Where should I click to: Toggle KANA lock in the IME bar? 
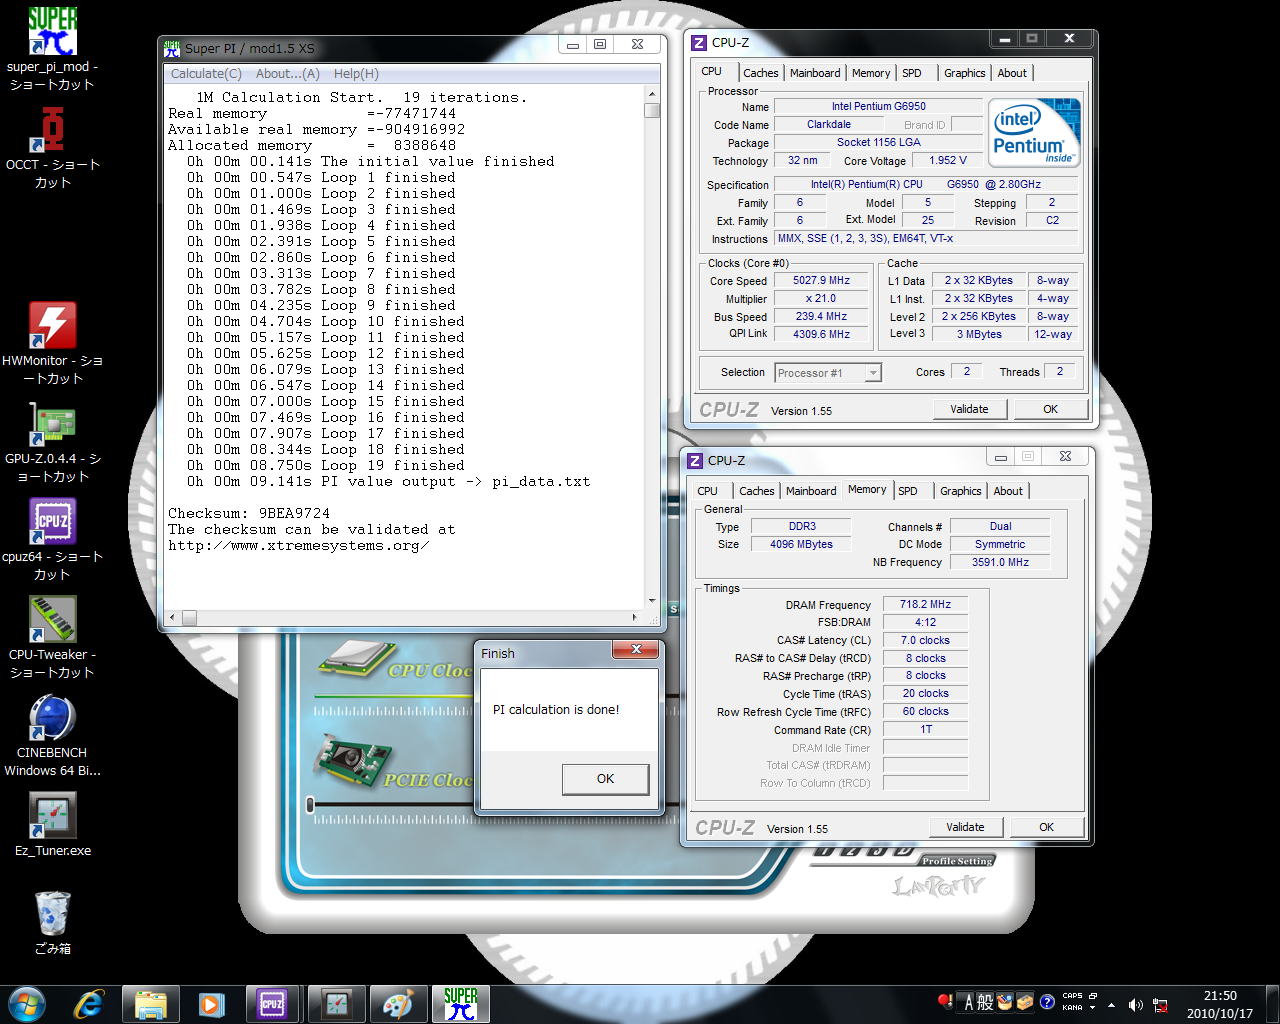point(1072,1008)
